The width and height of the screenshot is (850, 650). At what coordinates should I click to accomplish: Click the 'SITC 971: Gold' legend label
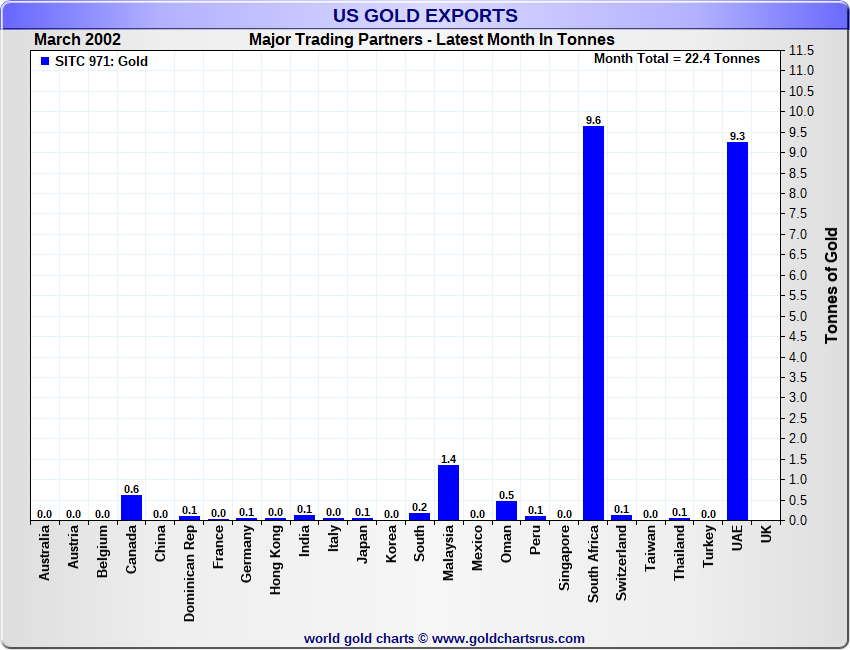[x=100, y=62]
